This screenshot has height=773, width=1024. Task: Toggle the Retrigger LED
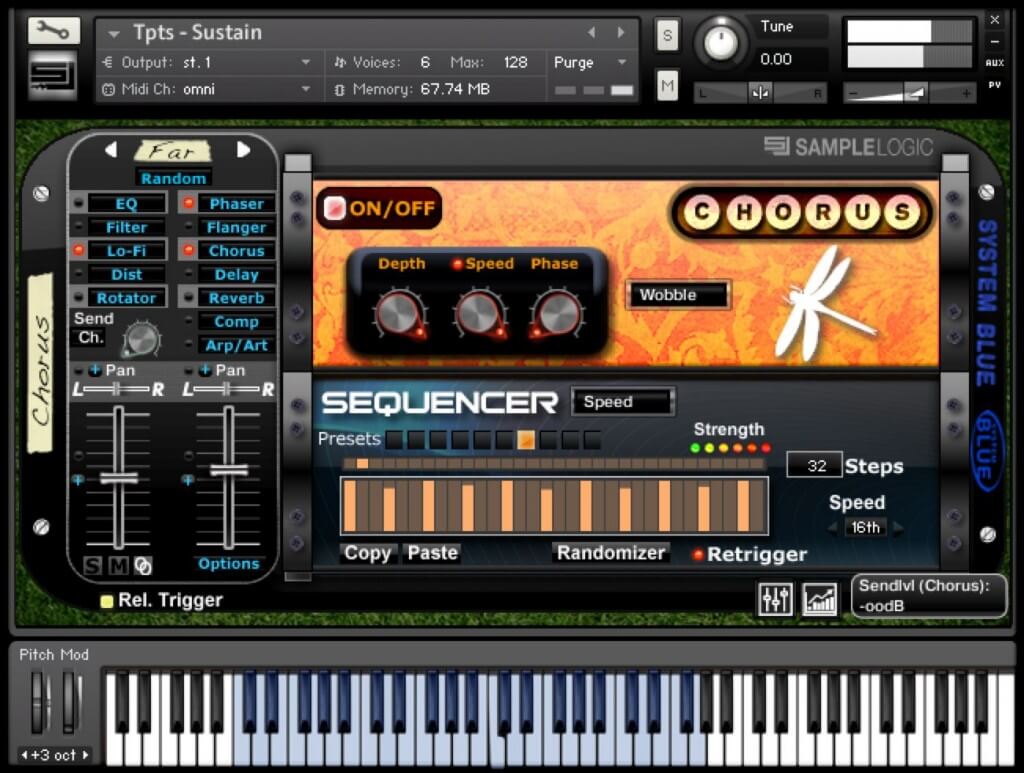pos(697,554)
